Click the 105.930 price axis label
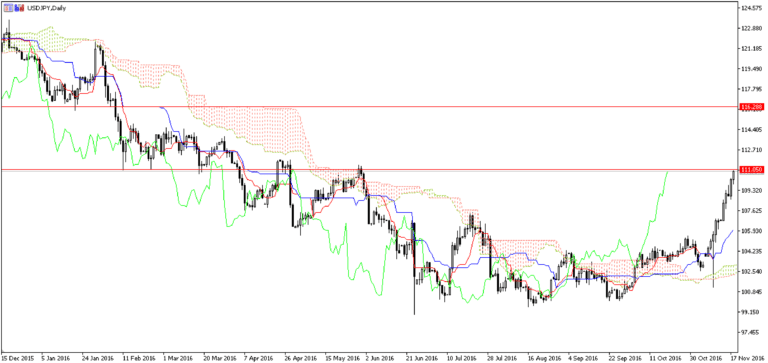 click(x=750, y=231)
